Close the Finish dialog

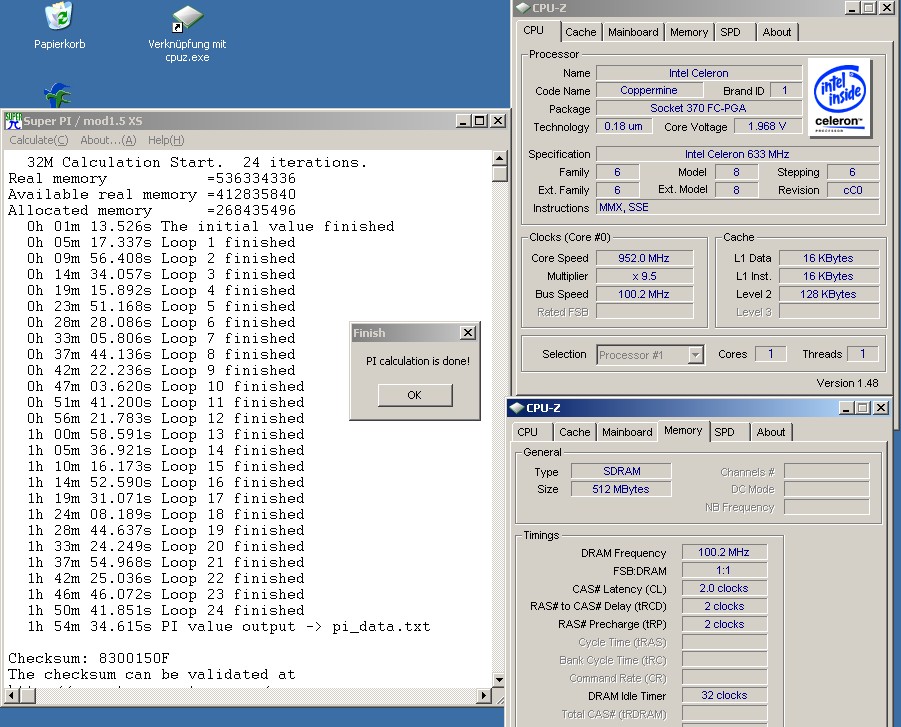point(468,333)
